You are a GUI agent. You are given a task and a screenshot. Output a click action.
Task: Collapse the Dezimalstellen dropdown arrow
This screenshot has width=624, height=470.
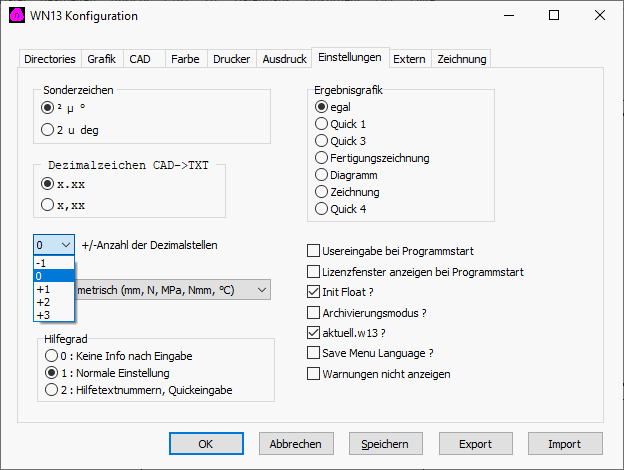tap(65, 245)
